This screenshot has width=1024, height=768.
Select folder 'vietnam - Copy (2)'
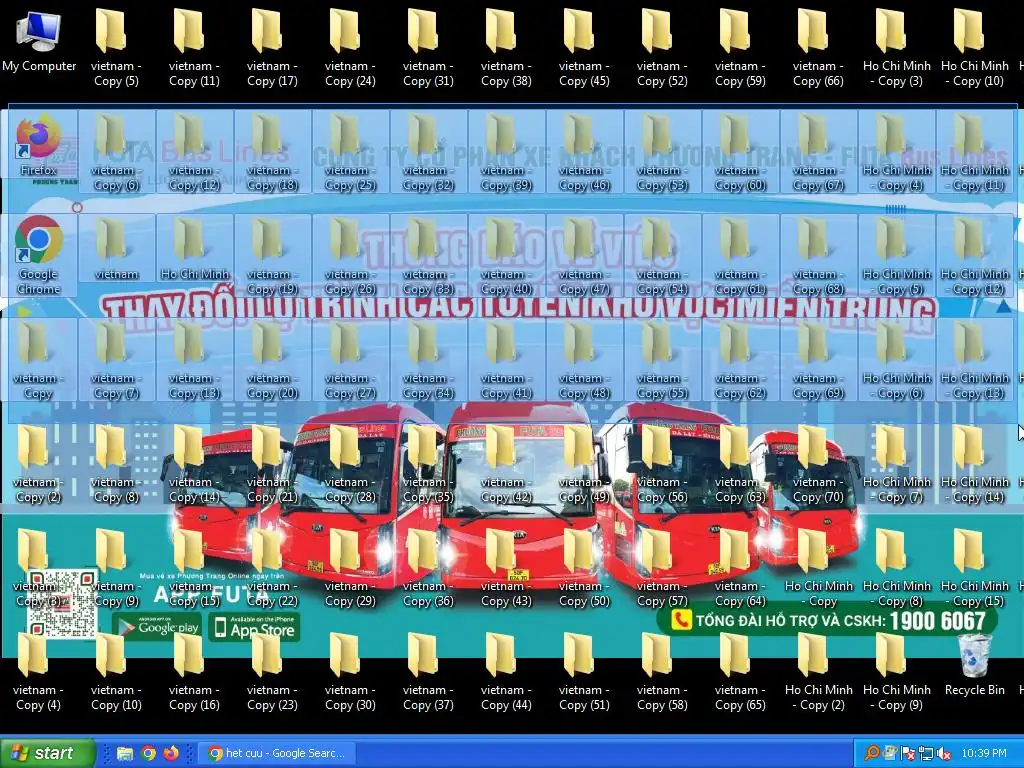tap(38, 464)
